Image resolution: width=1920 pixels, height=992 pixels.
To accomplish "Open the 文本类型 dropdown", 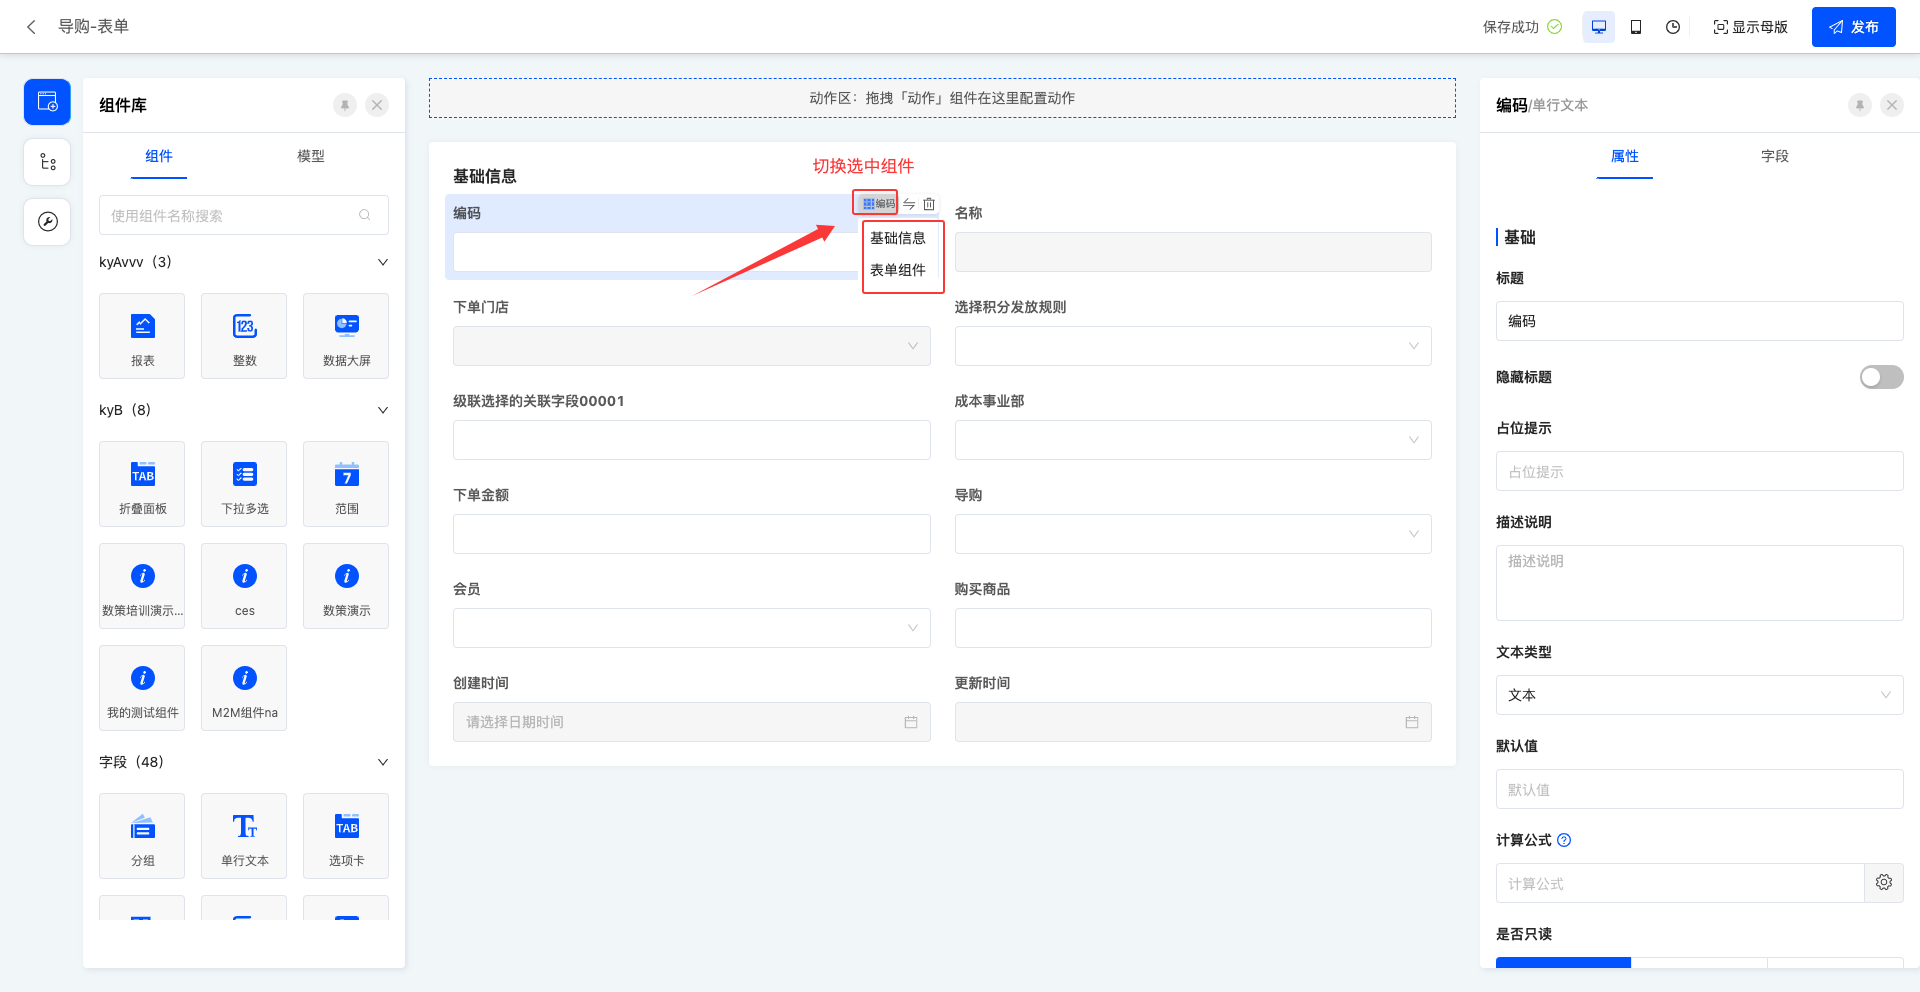I will click(1699, 695).
